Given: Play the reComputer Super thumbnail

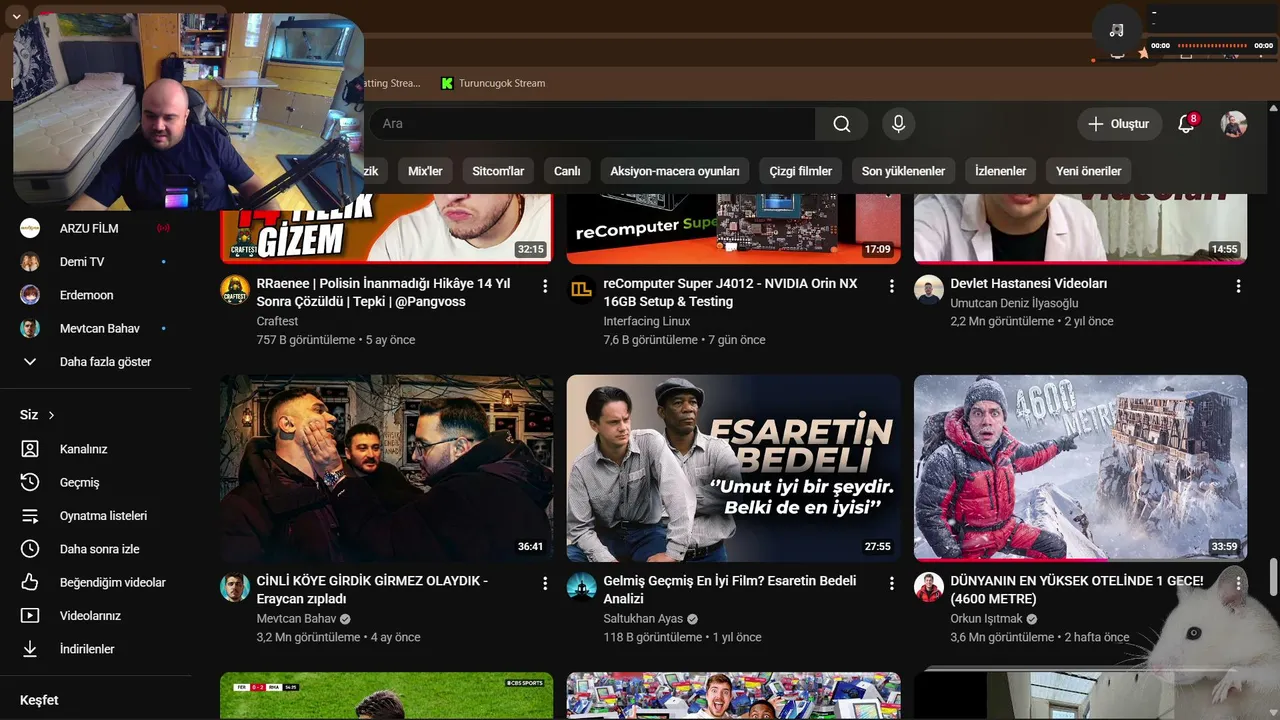Looking at the screenshot, I should pos(734,229).
